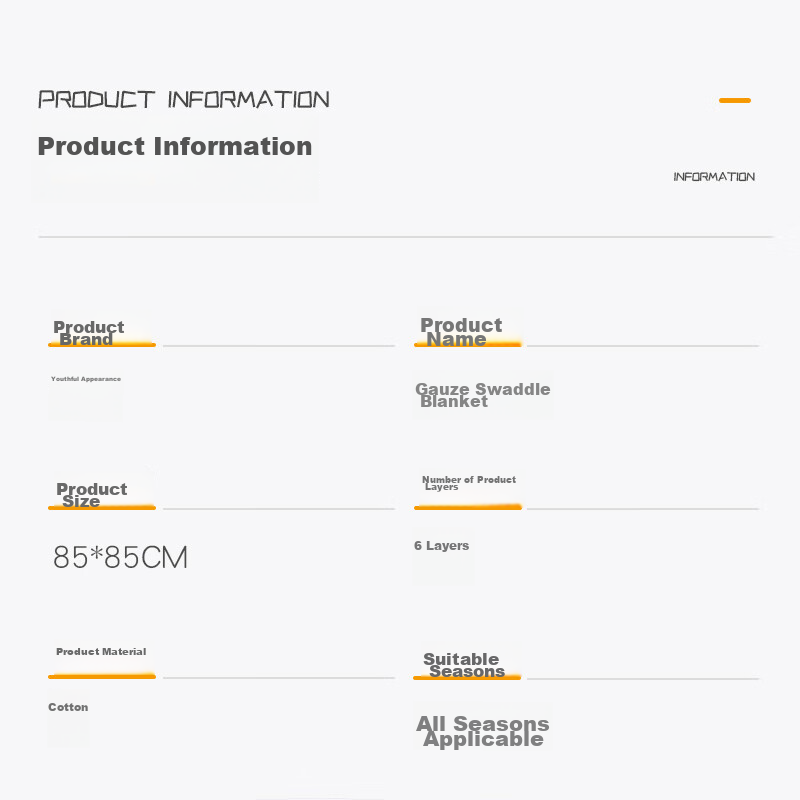Select the Cotton material value
800x800 pixels.
coord(68,707)
